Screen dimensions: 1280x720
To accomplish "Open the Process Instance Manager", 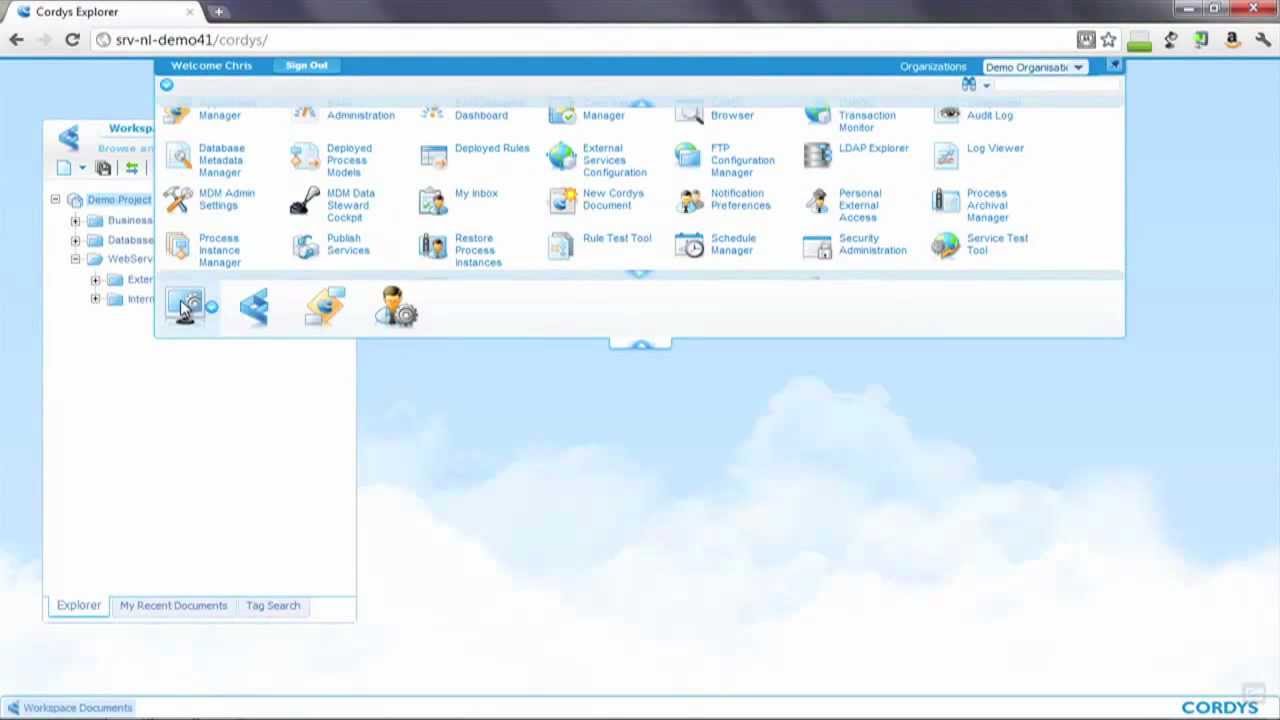I will (x=178, y=246).
